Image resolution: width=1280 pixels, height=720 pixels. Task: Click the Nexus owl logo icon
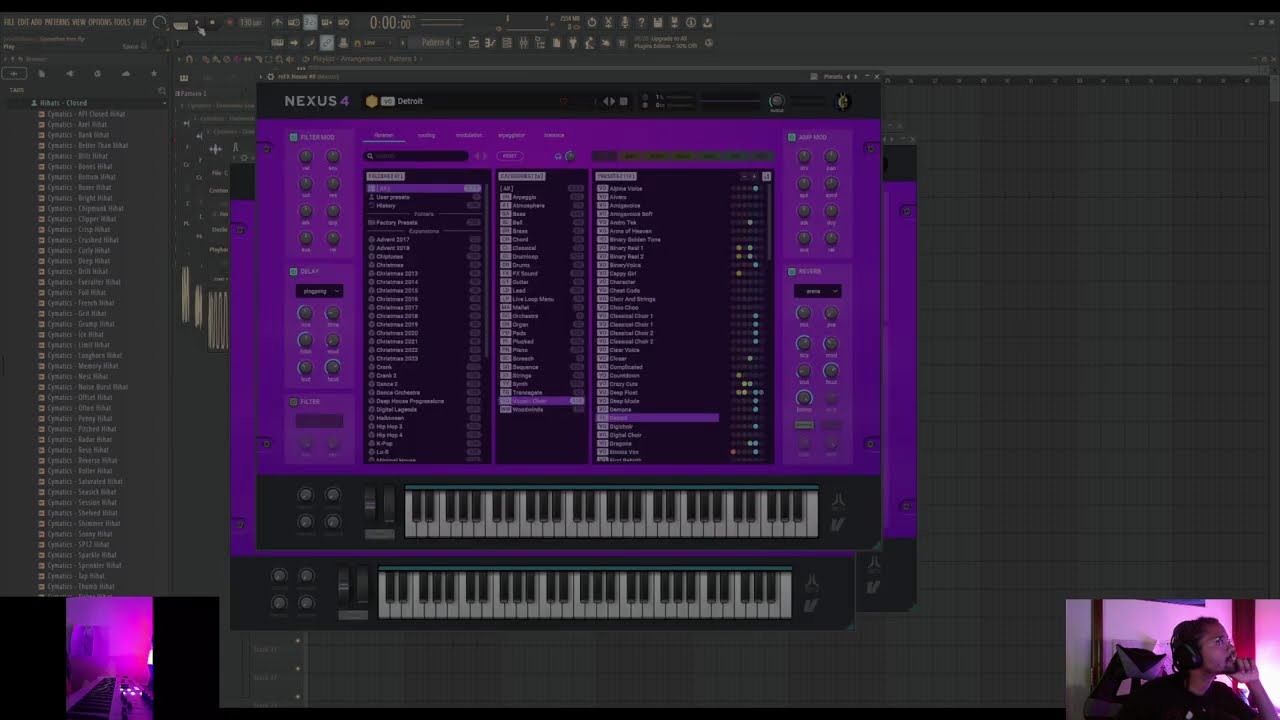[843, 101]
